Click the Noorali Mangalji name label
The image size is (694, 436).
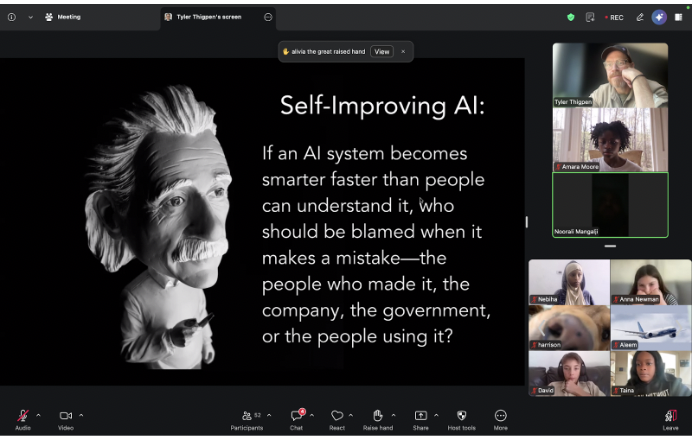[x=576, y=232]
